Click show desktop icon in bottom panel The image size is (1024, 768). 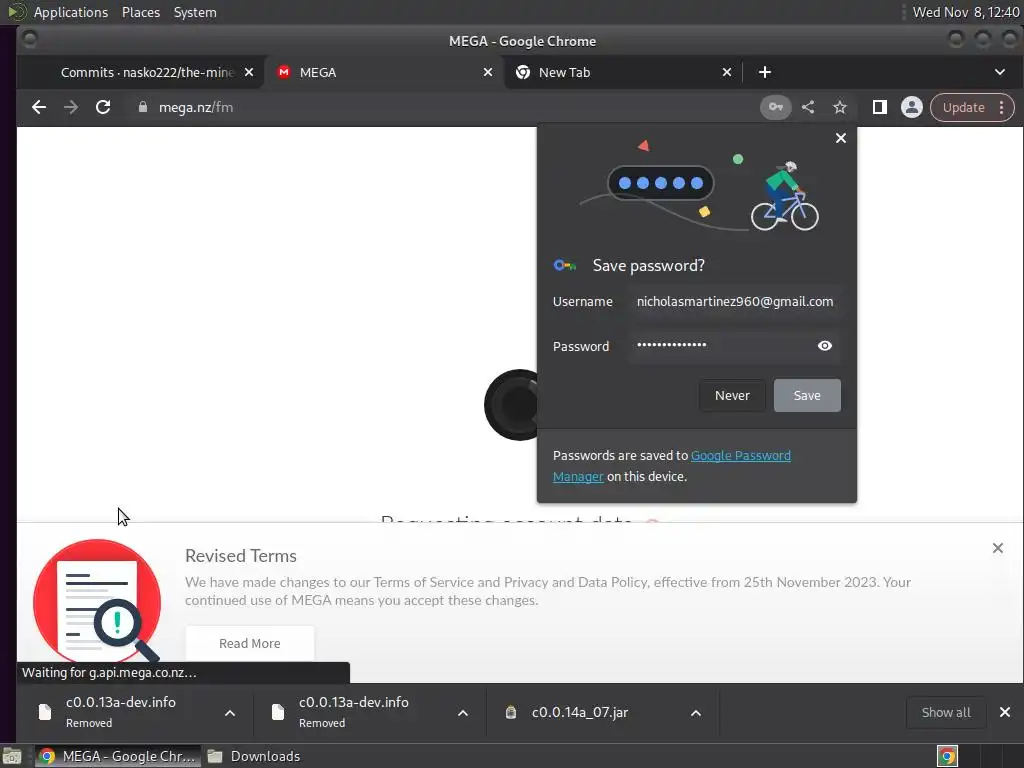(12, 756)
